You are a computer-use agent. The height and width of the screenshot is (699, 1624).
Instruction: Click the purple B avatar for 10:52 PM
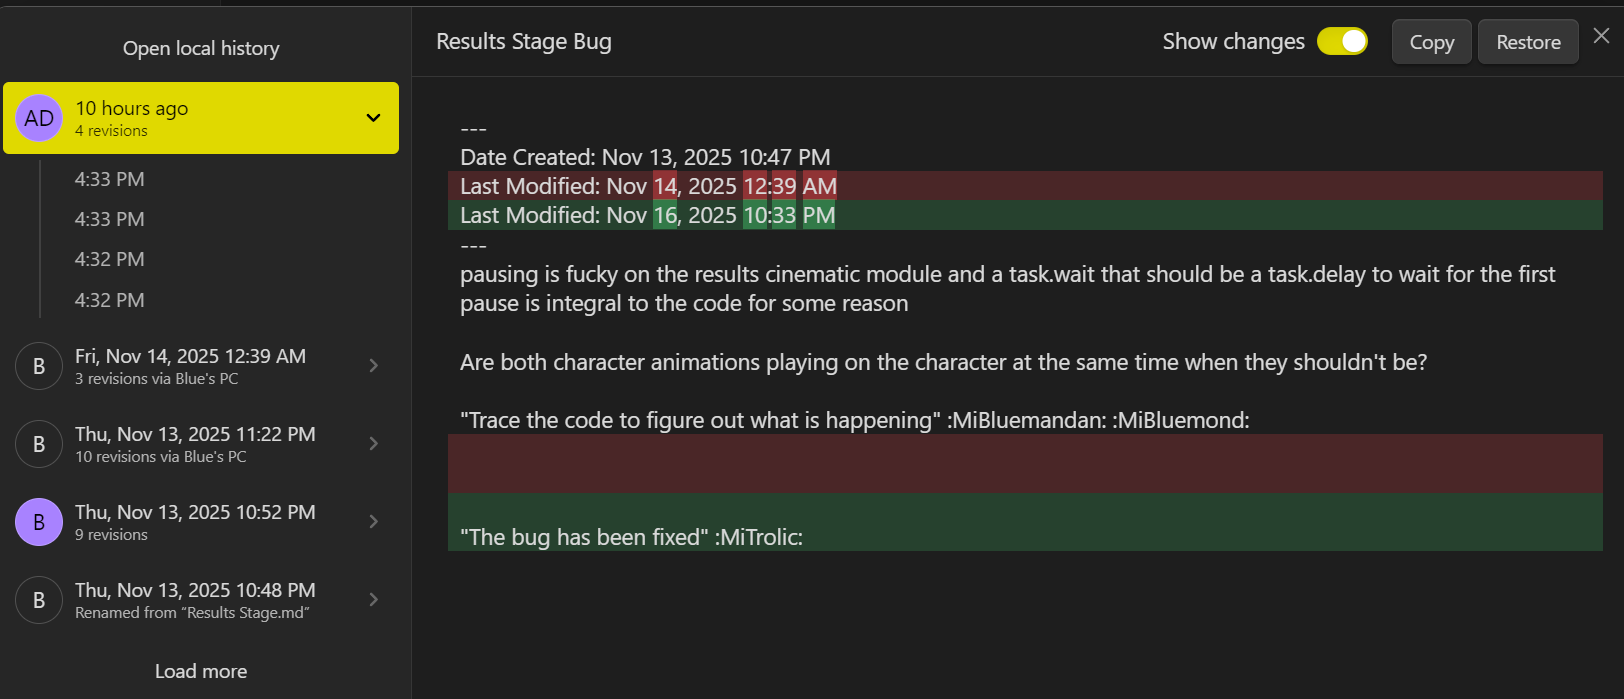39,522
